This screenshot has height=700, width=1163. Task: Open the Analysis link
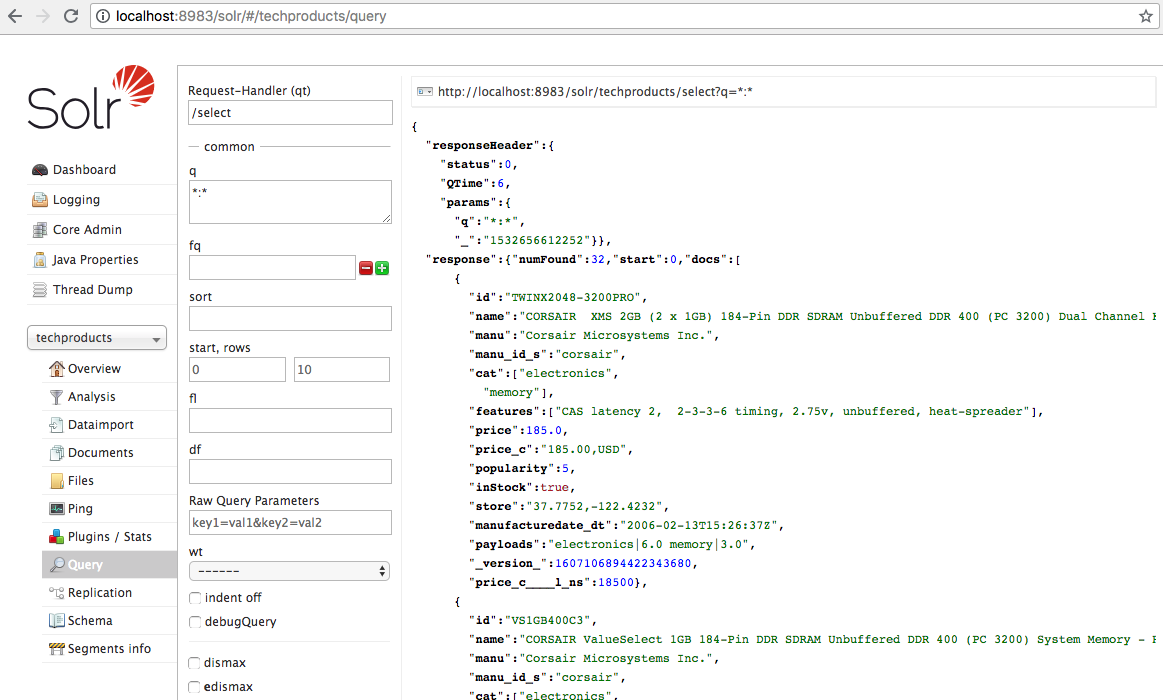[x=91, y=397]
